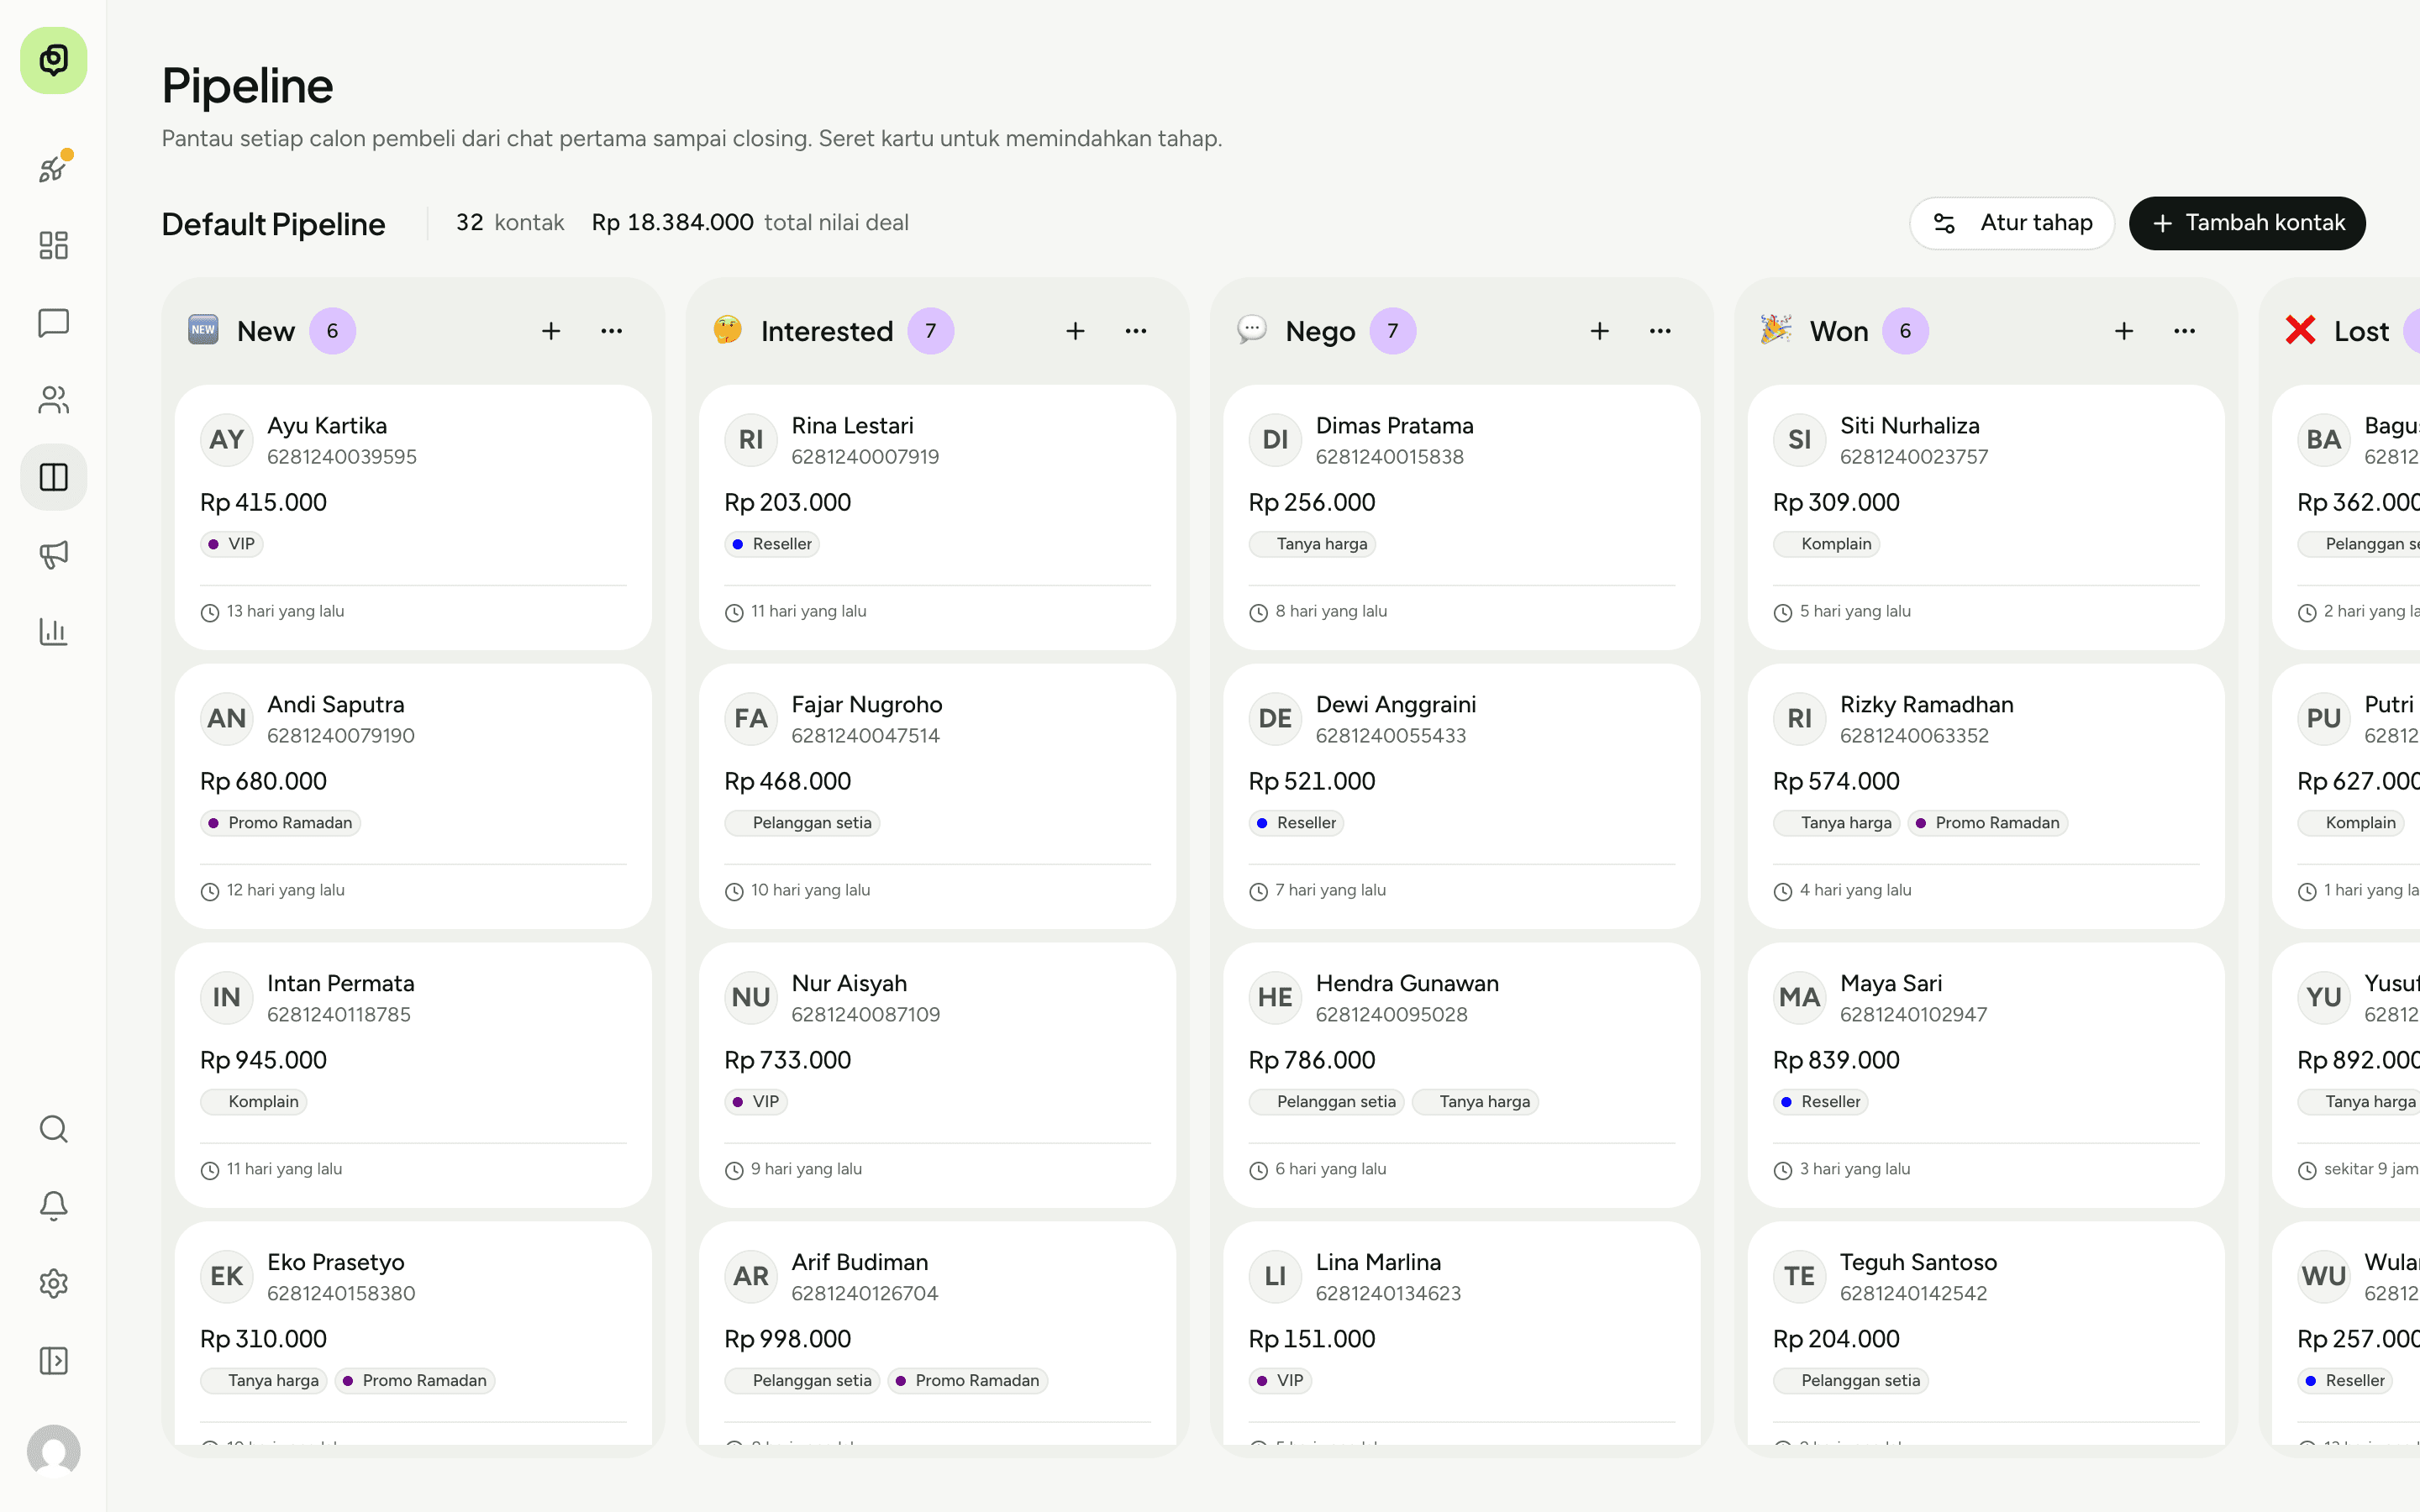Image resolution: width=2420 pixels, height=1512 pixels.
Task: Add a card to the Nego column
Action: point(1600,331)
